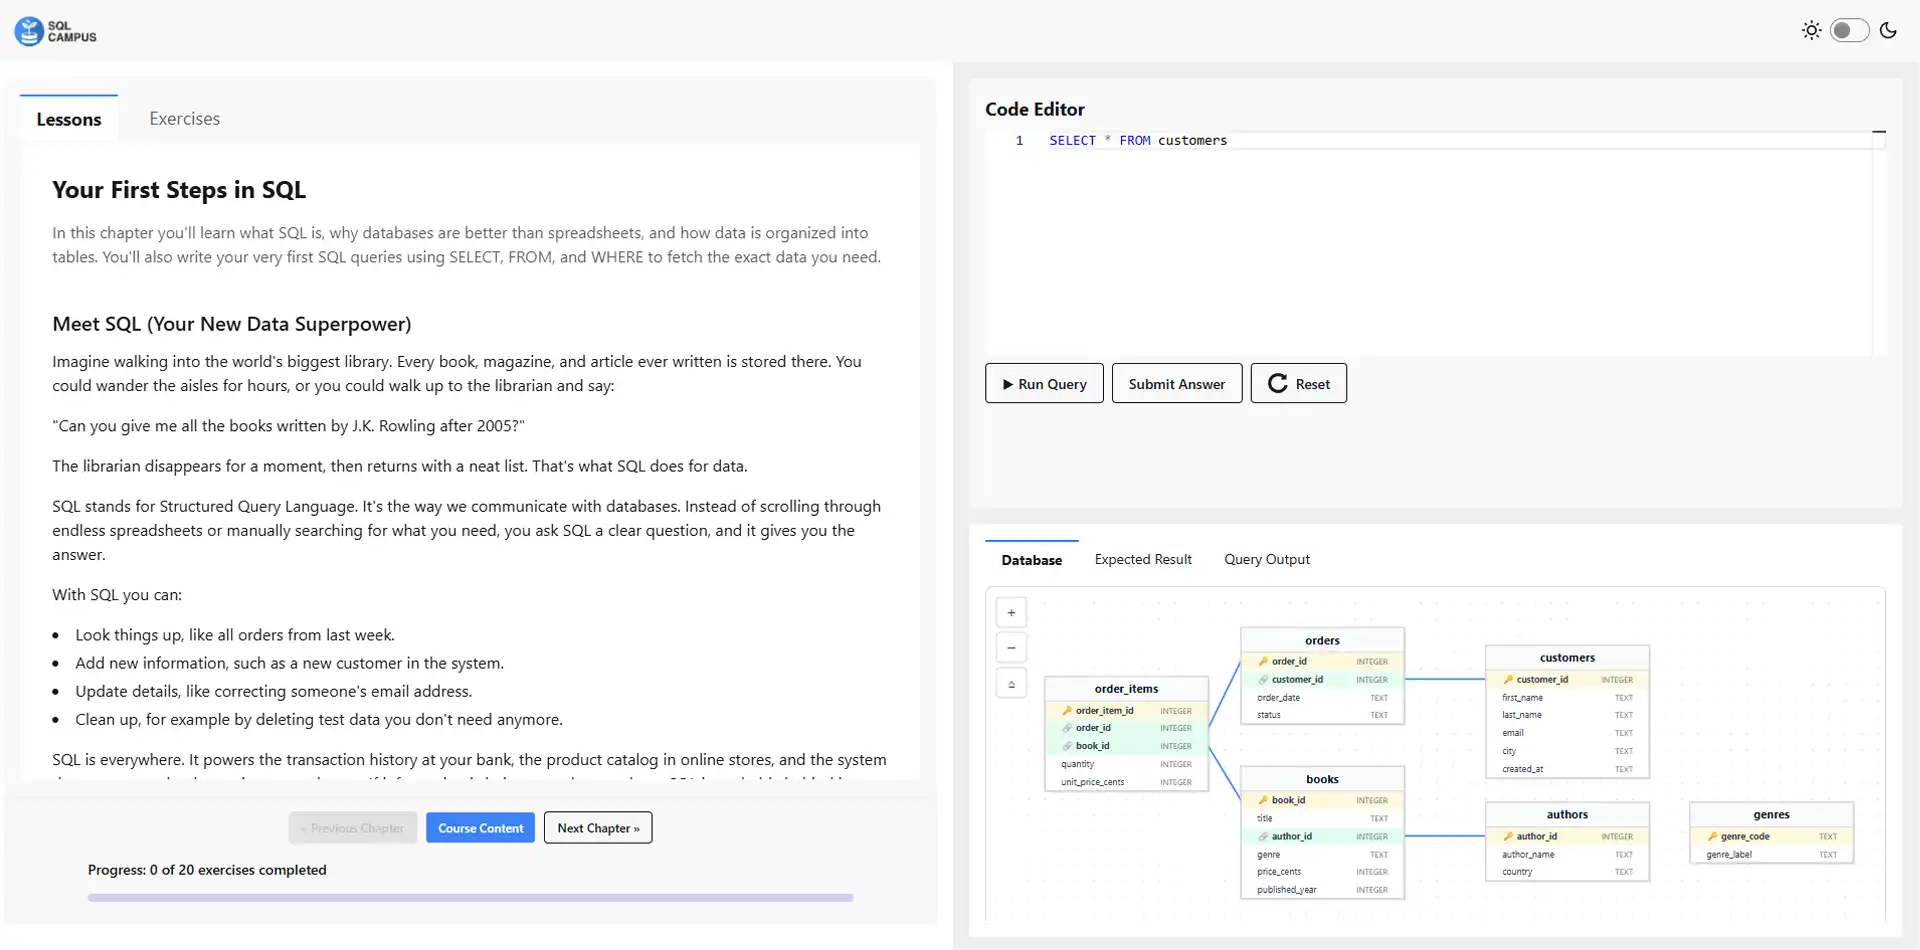Click the exercise progress bar
The width and height of the screenshot is (1920, 950).
coord(470,898)
